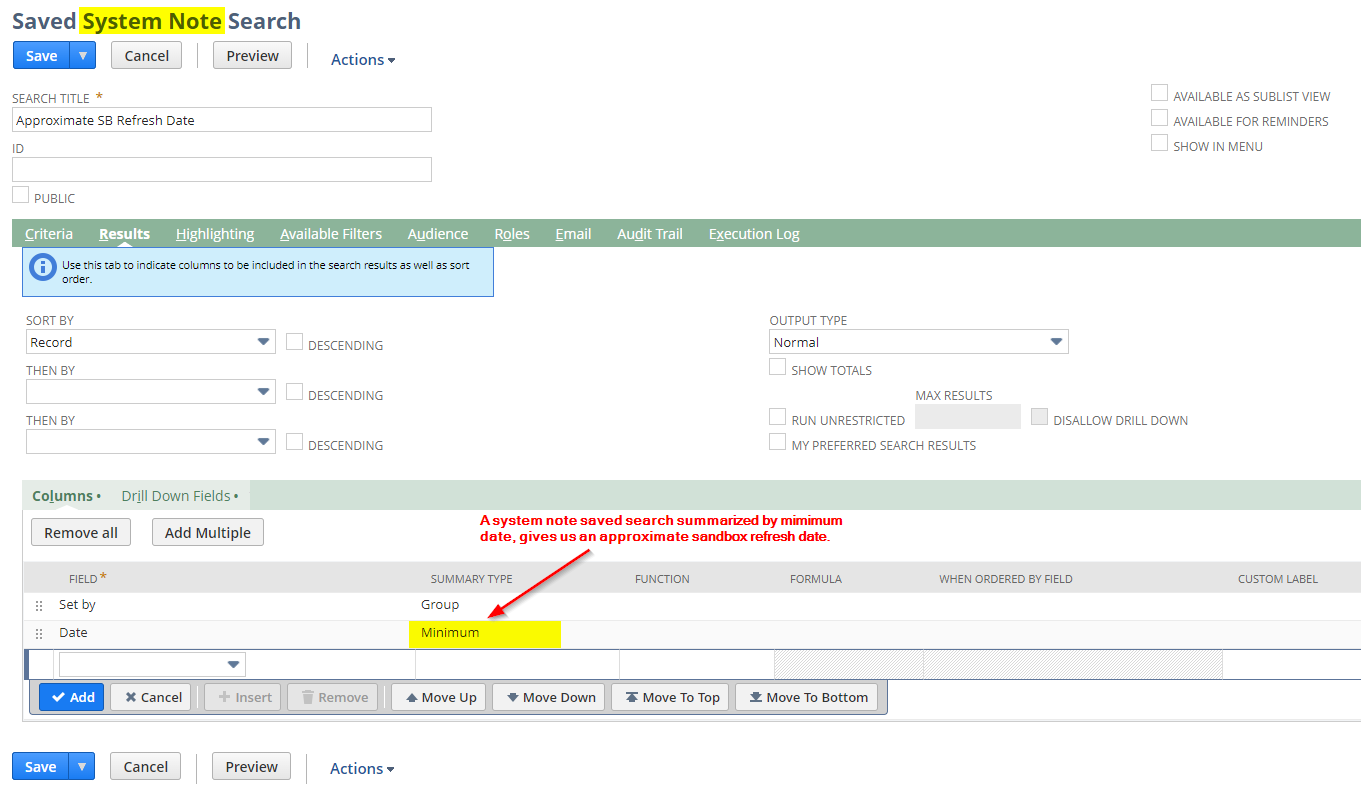
Task: Click the top Save button
Action: click(41, 56)
